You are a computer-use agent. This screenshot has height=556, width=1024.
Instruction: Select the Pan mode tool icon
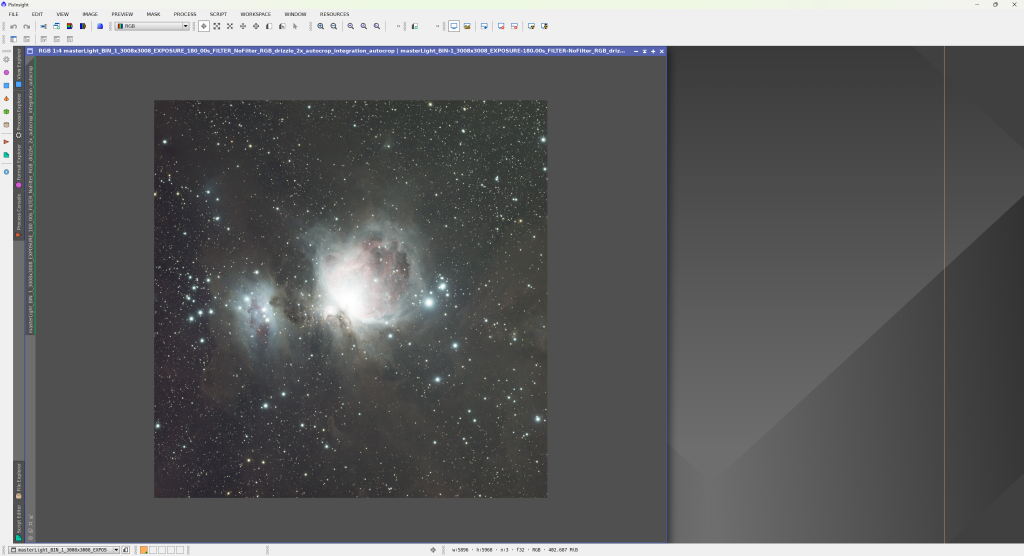pyautogui.click(x=243, y=26)
